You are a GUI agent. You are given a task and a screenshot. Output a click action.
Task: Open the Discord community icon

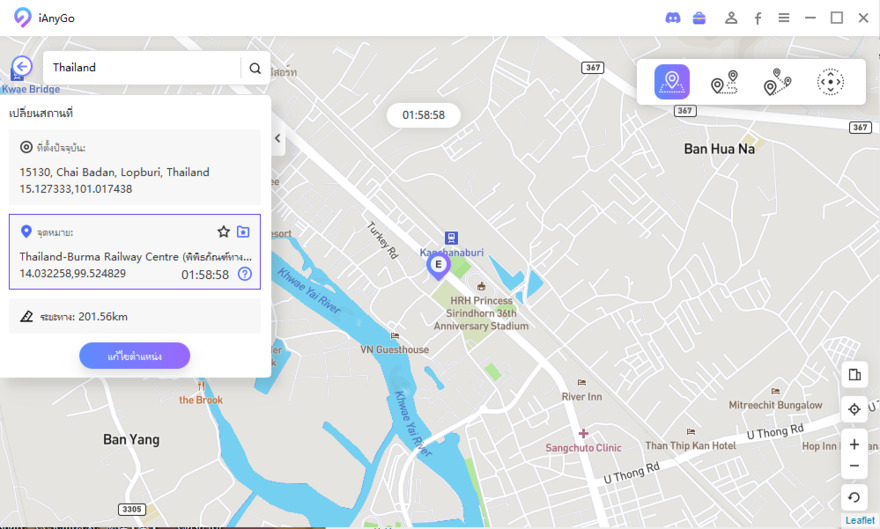point(672,18)
